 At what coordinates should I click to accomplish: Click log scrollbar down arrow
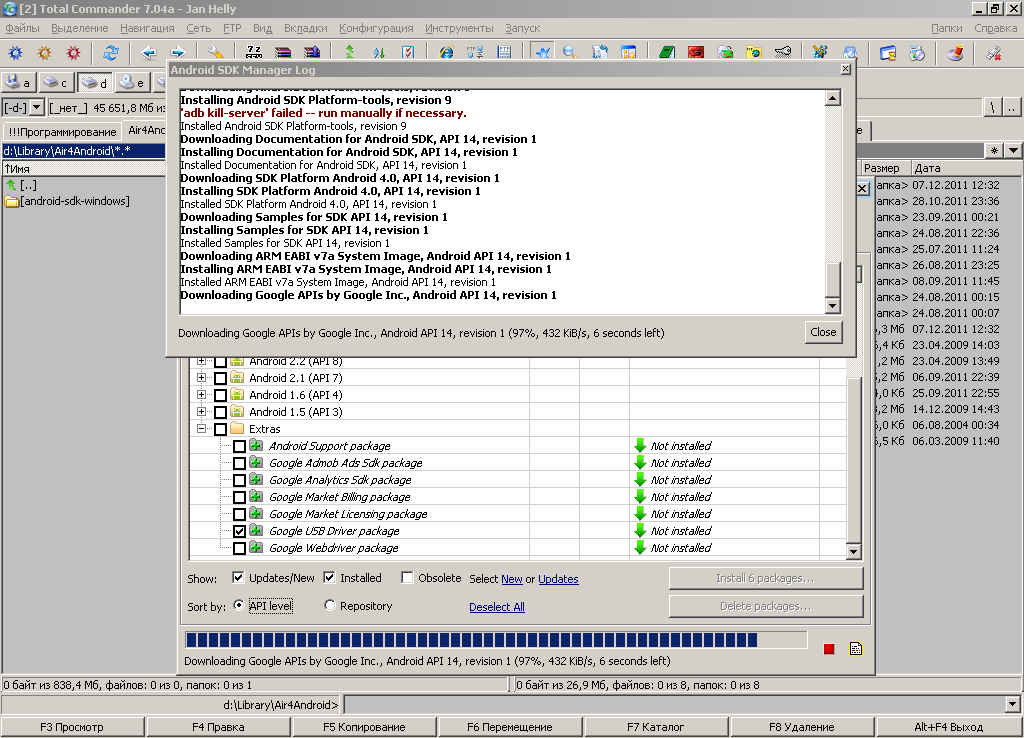(832, 306)
